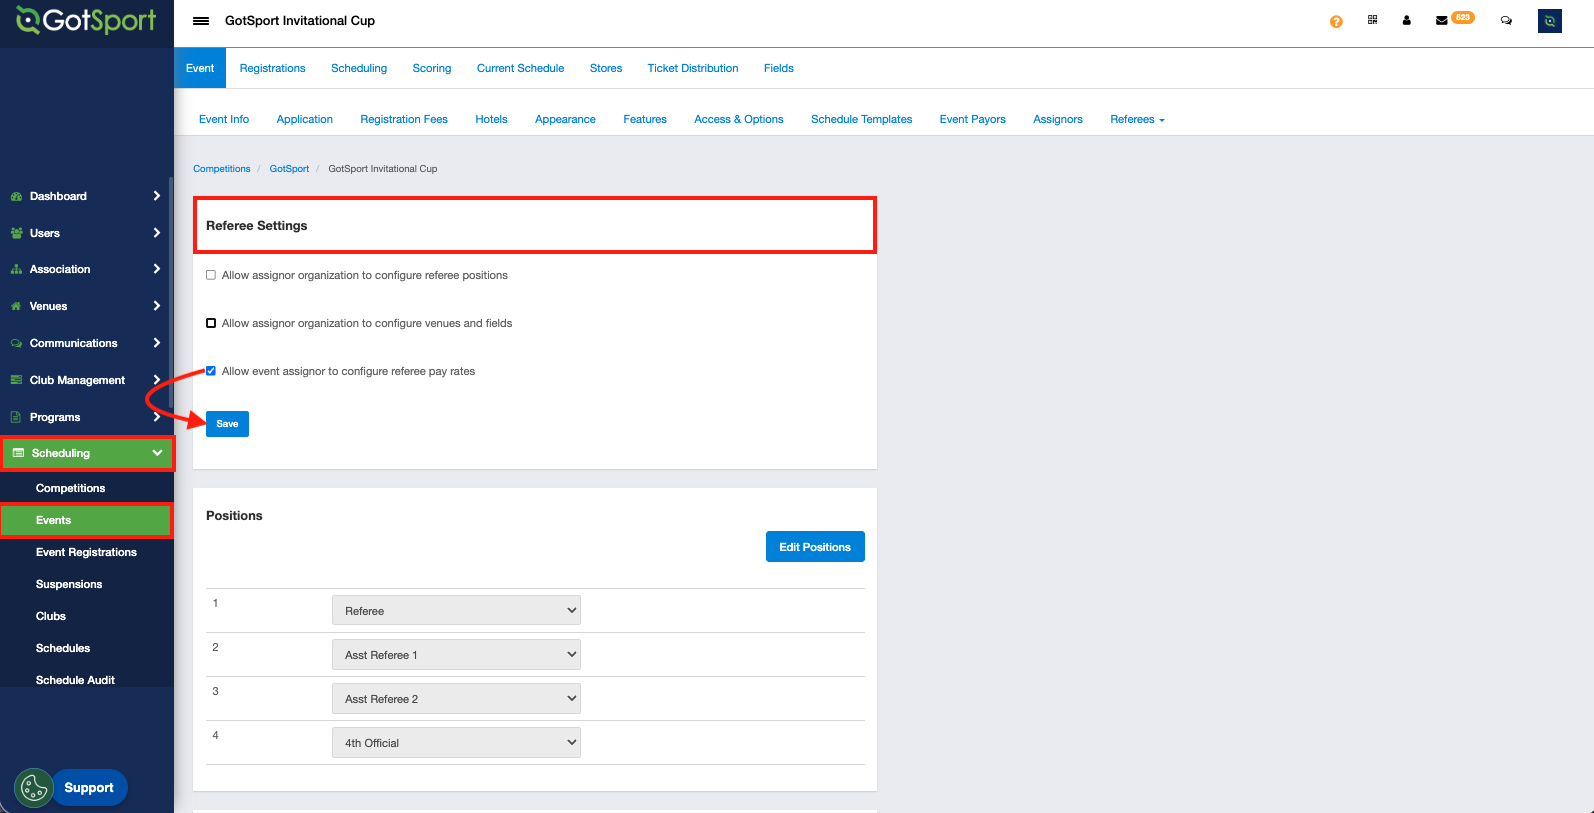Open position 1 Referee dropdown
Screen dimensions: 1594x813
tap(456, 611)
